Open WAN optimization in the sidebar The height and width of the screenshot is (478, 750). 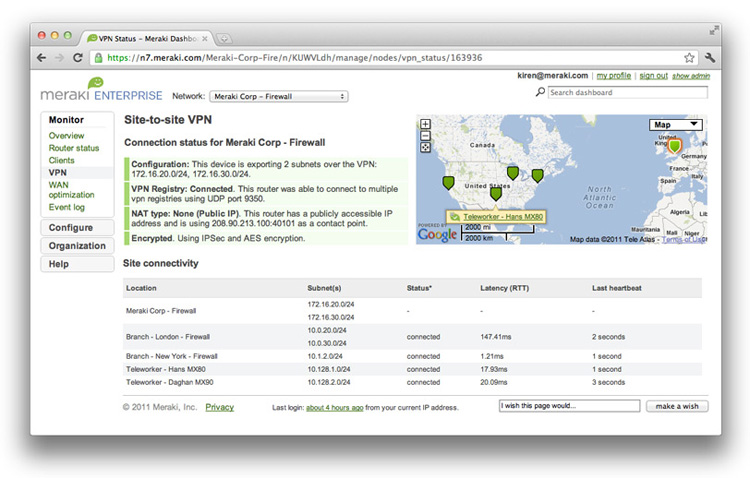tap(71, 190)
